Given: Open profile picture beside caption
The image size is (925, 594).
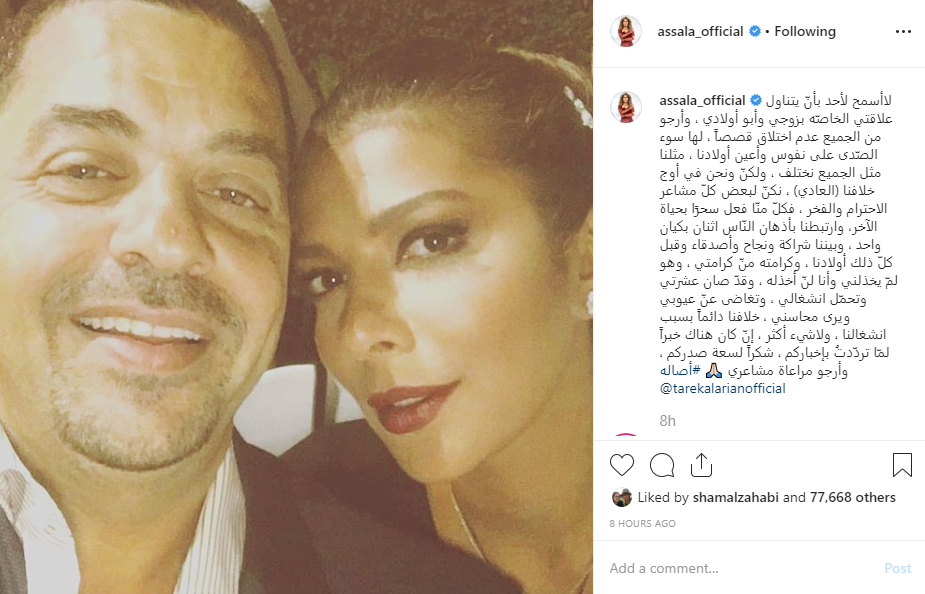Looking at the screenshot, I should (626, 107).
